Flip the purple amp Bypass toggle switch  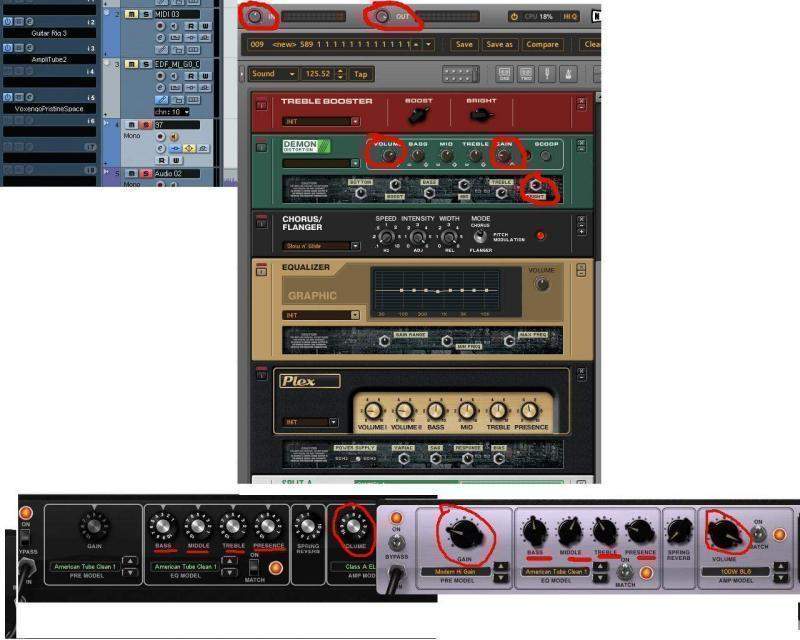397,541
